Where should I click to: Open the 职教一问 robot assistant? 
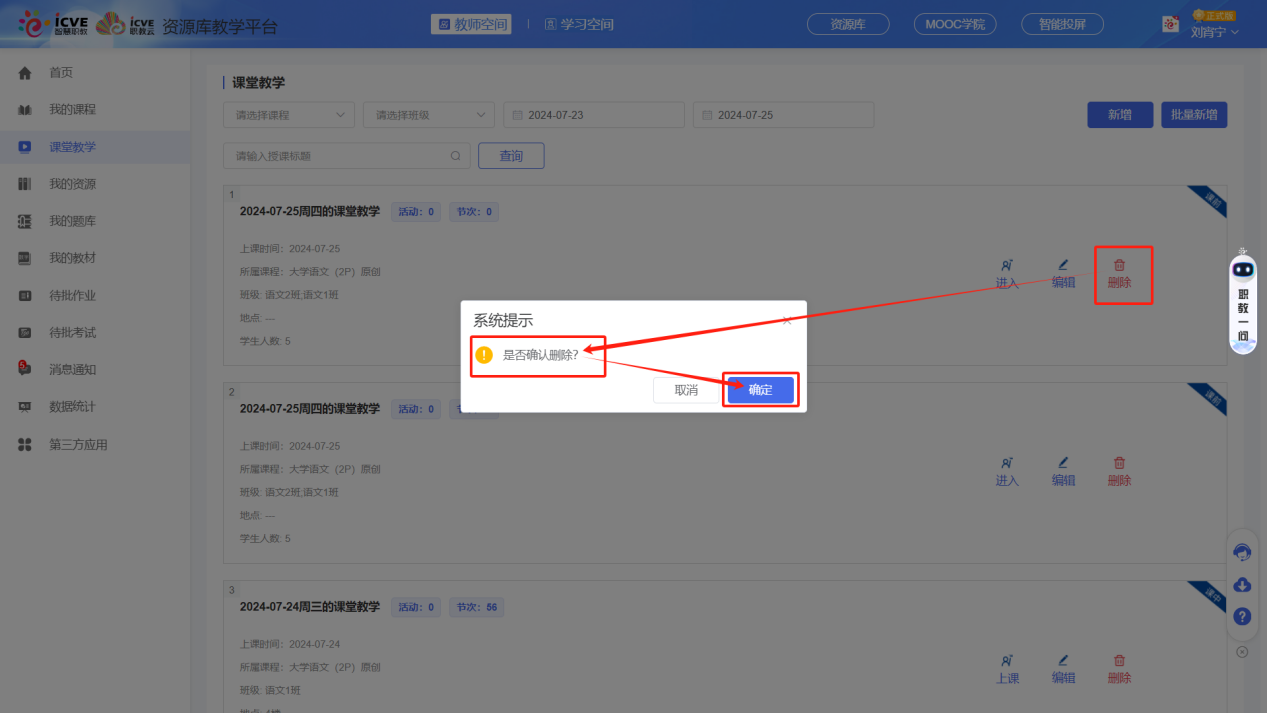pyautogui.click(x=1243, y=300)
